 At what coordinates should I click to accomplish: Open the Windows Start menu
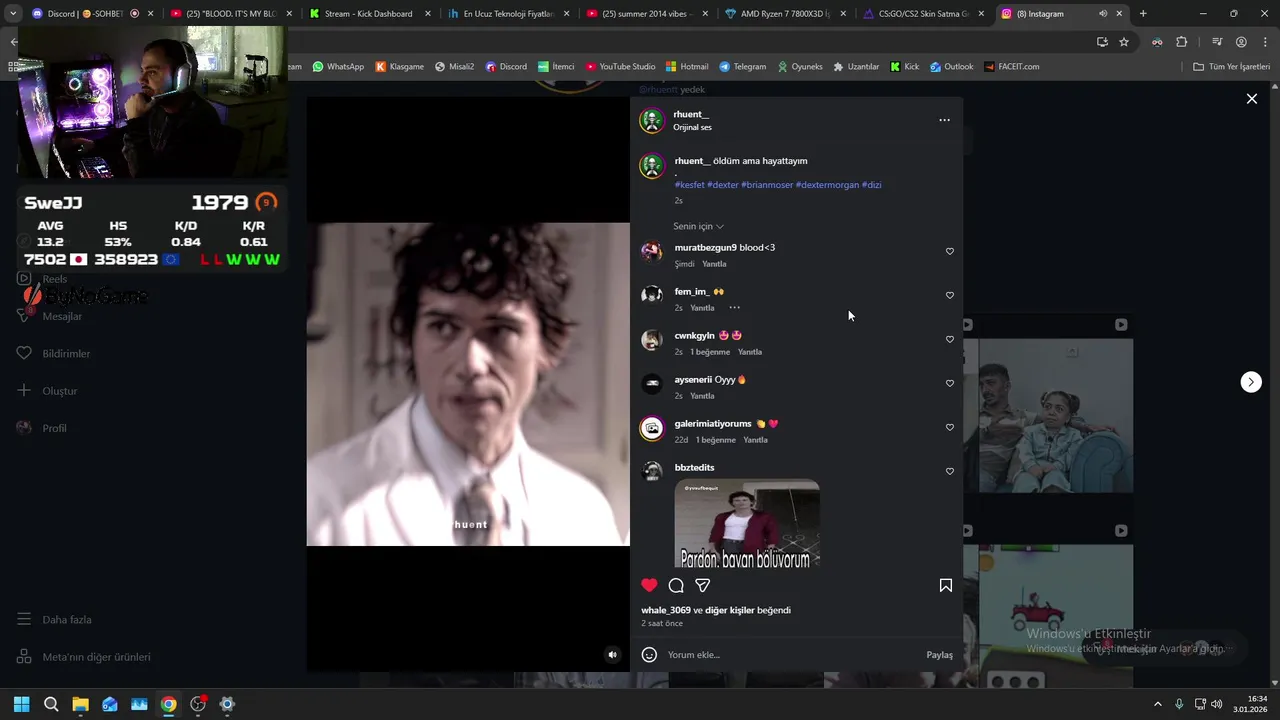click(x=21, y=704)
